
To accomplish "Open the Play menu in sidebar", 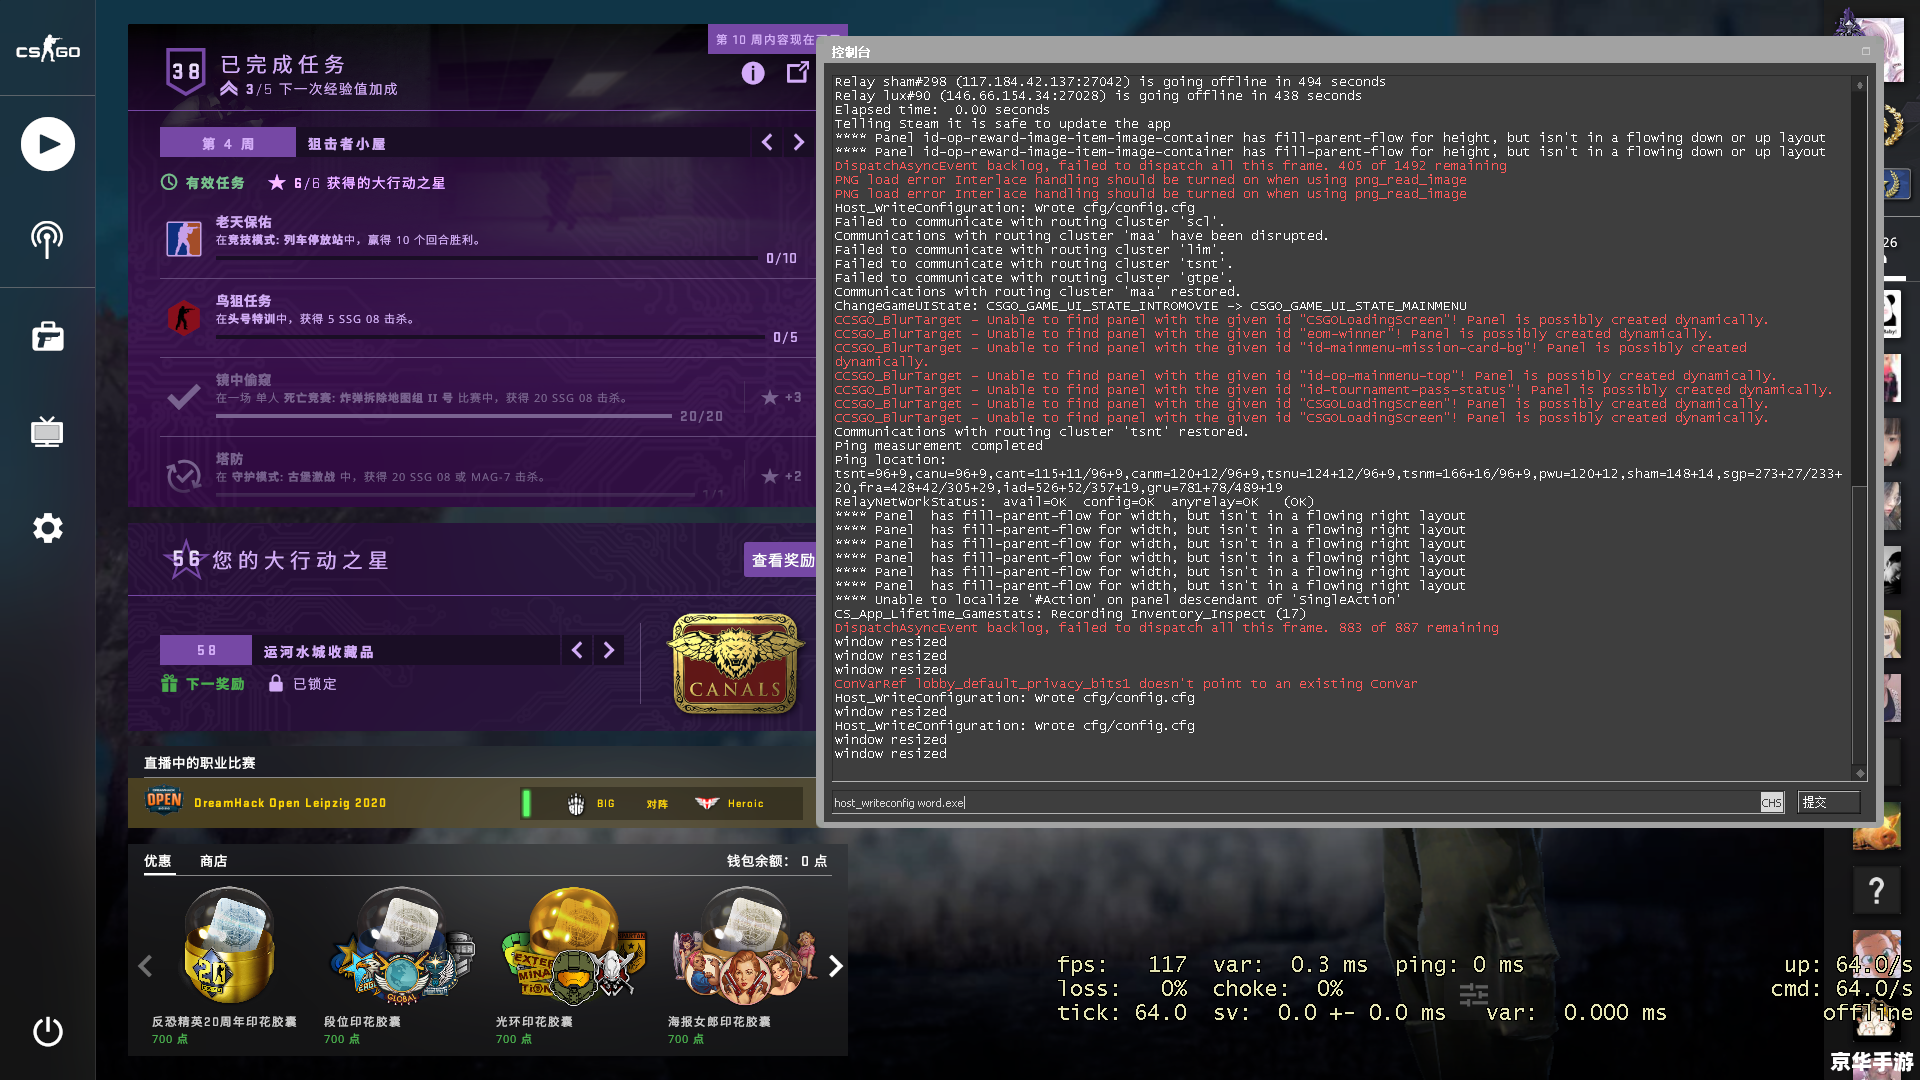I will (47, 144).
